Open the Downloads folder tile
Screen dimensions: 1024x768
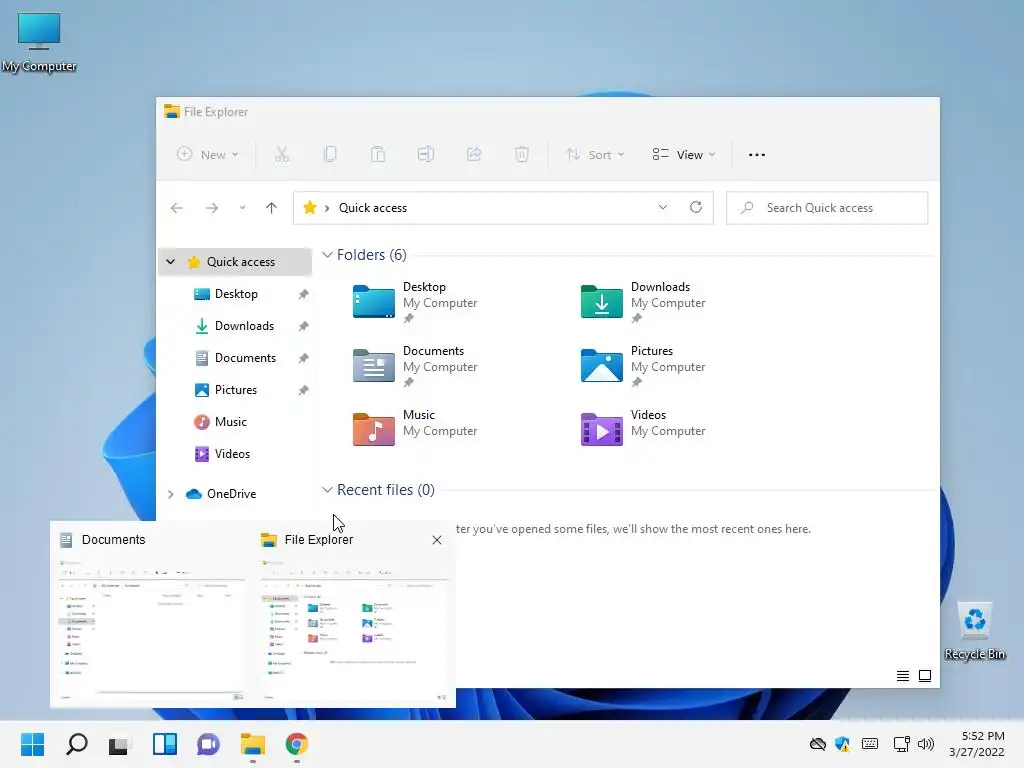point(644,302)
